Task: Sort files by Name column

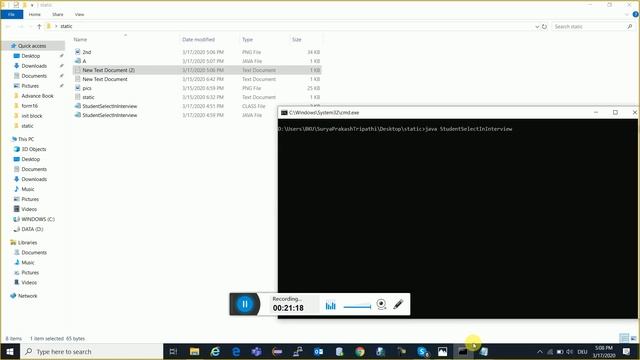Action: pos(80,40)
